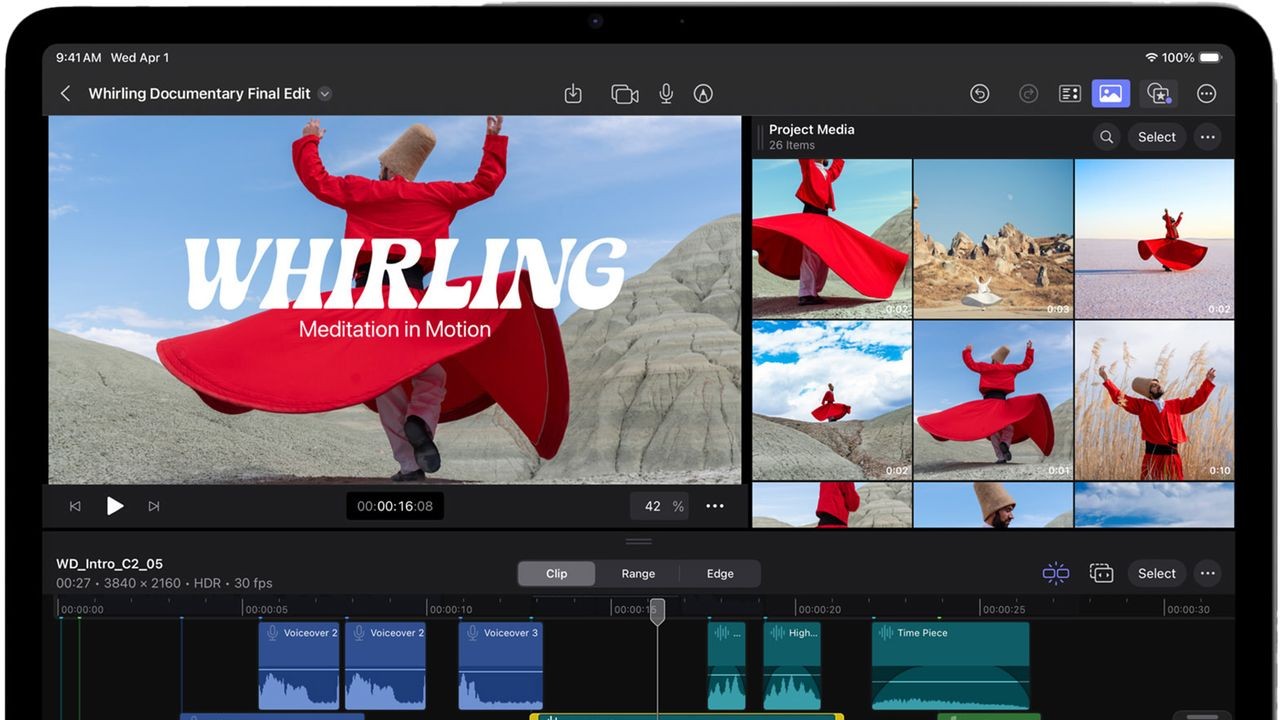The width and height of the screenshot is (1280, 720).
Task: Expand the Whirling Documentary Final Edit dropdown
Action: pos(325,93)
